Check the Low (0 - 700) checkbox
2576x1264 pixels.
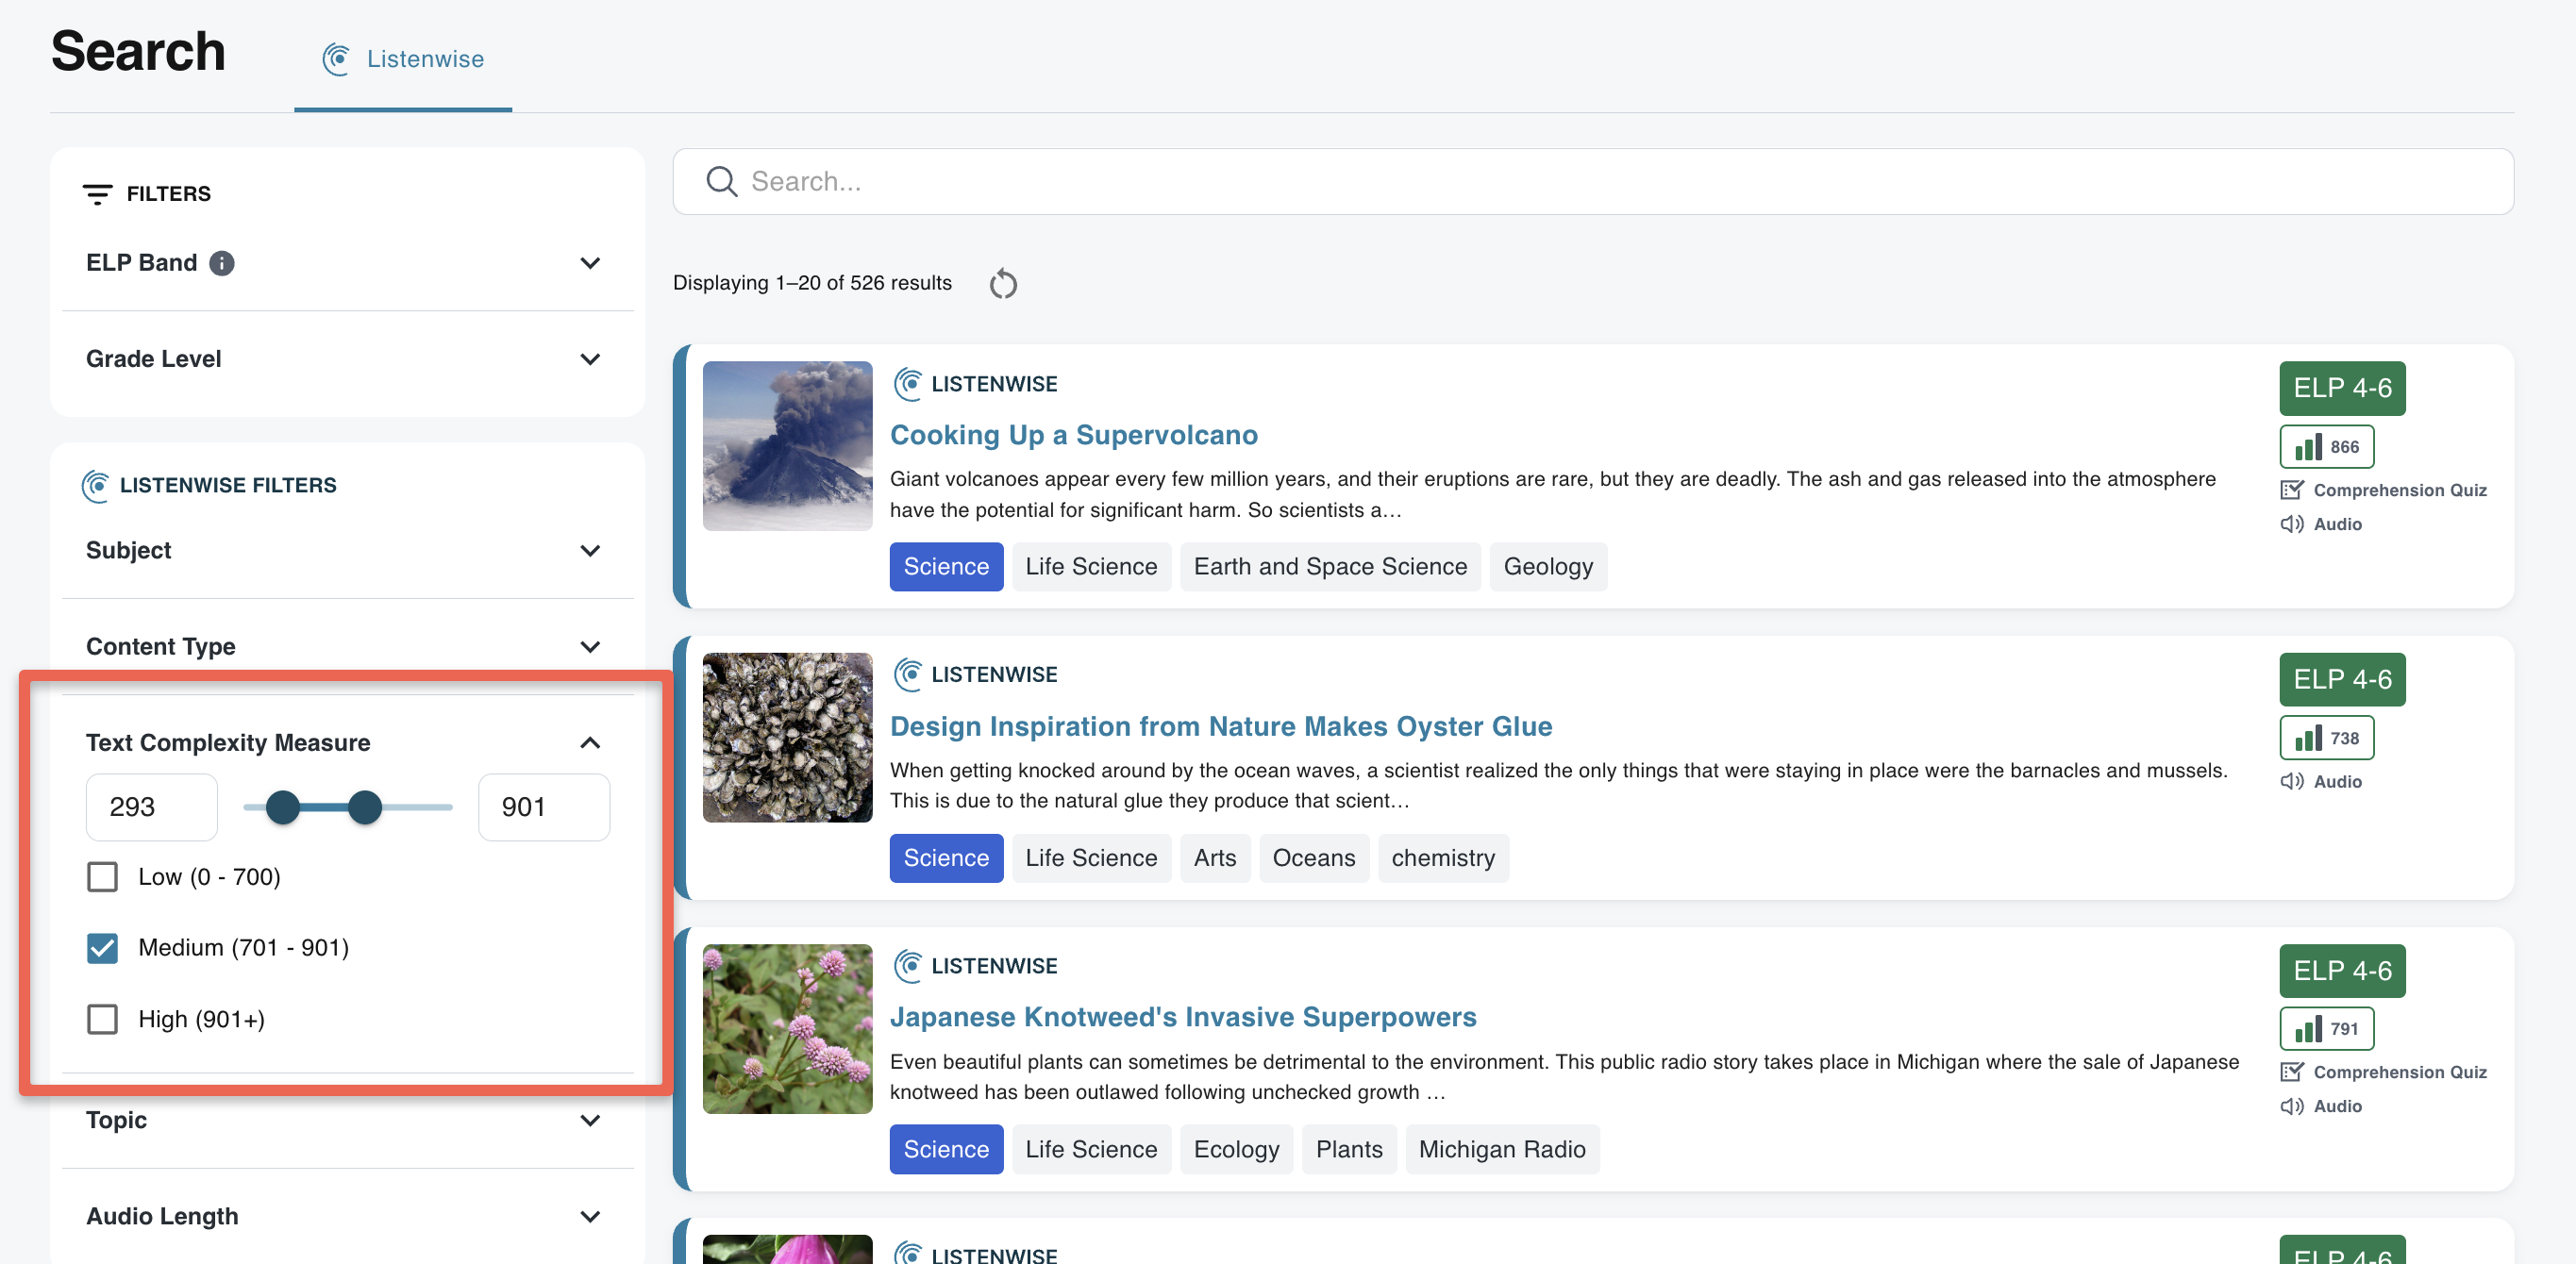click(x=102, y=877)
